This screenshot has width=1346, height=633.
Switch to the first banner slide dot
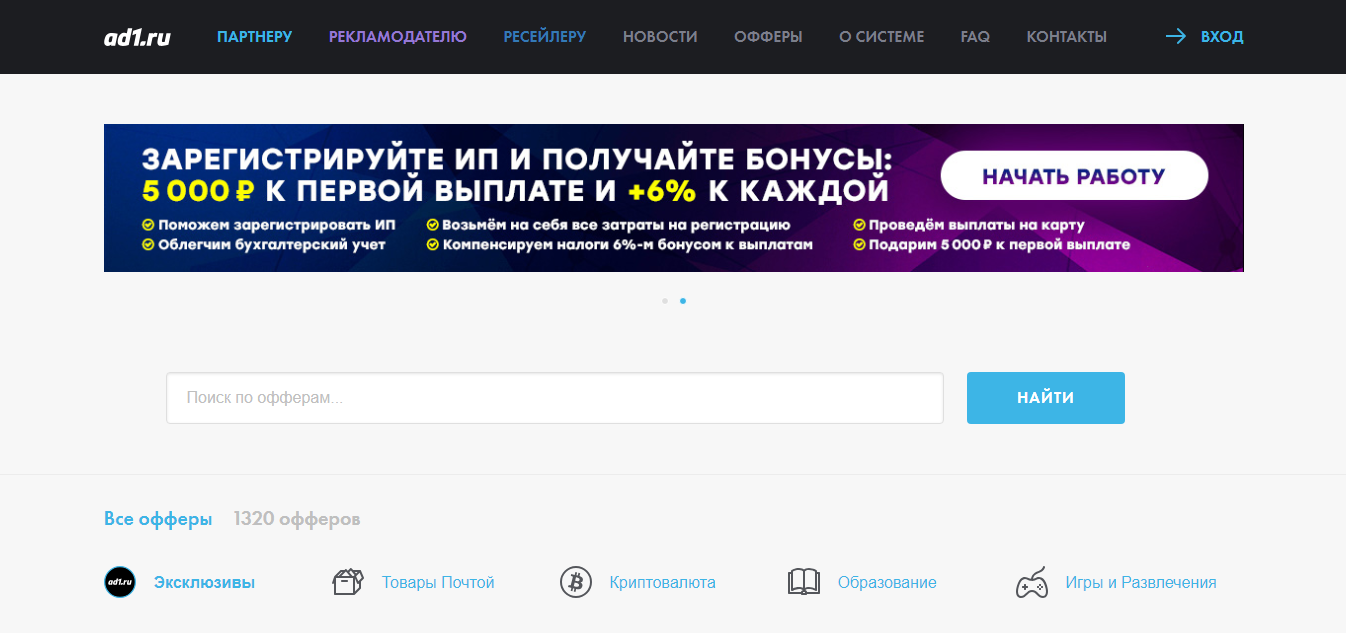665,300
